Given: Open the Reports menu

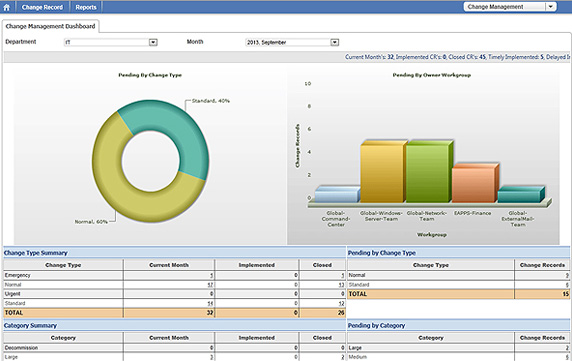Looking at the screenshot, I should coord(86,7).
